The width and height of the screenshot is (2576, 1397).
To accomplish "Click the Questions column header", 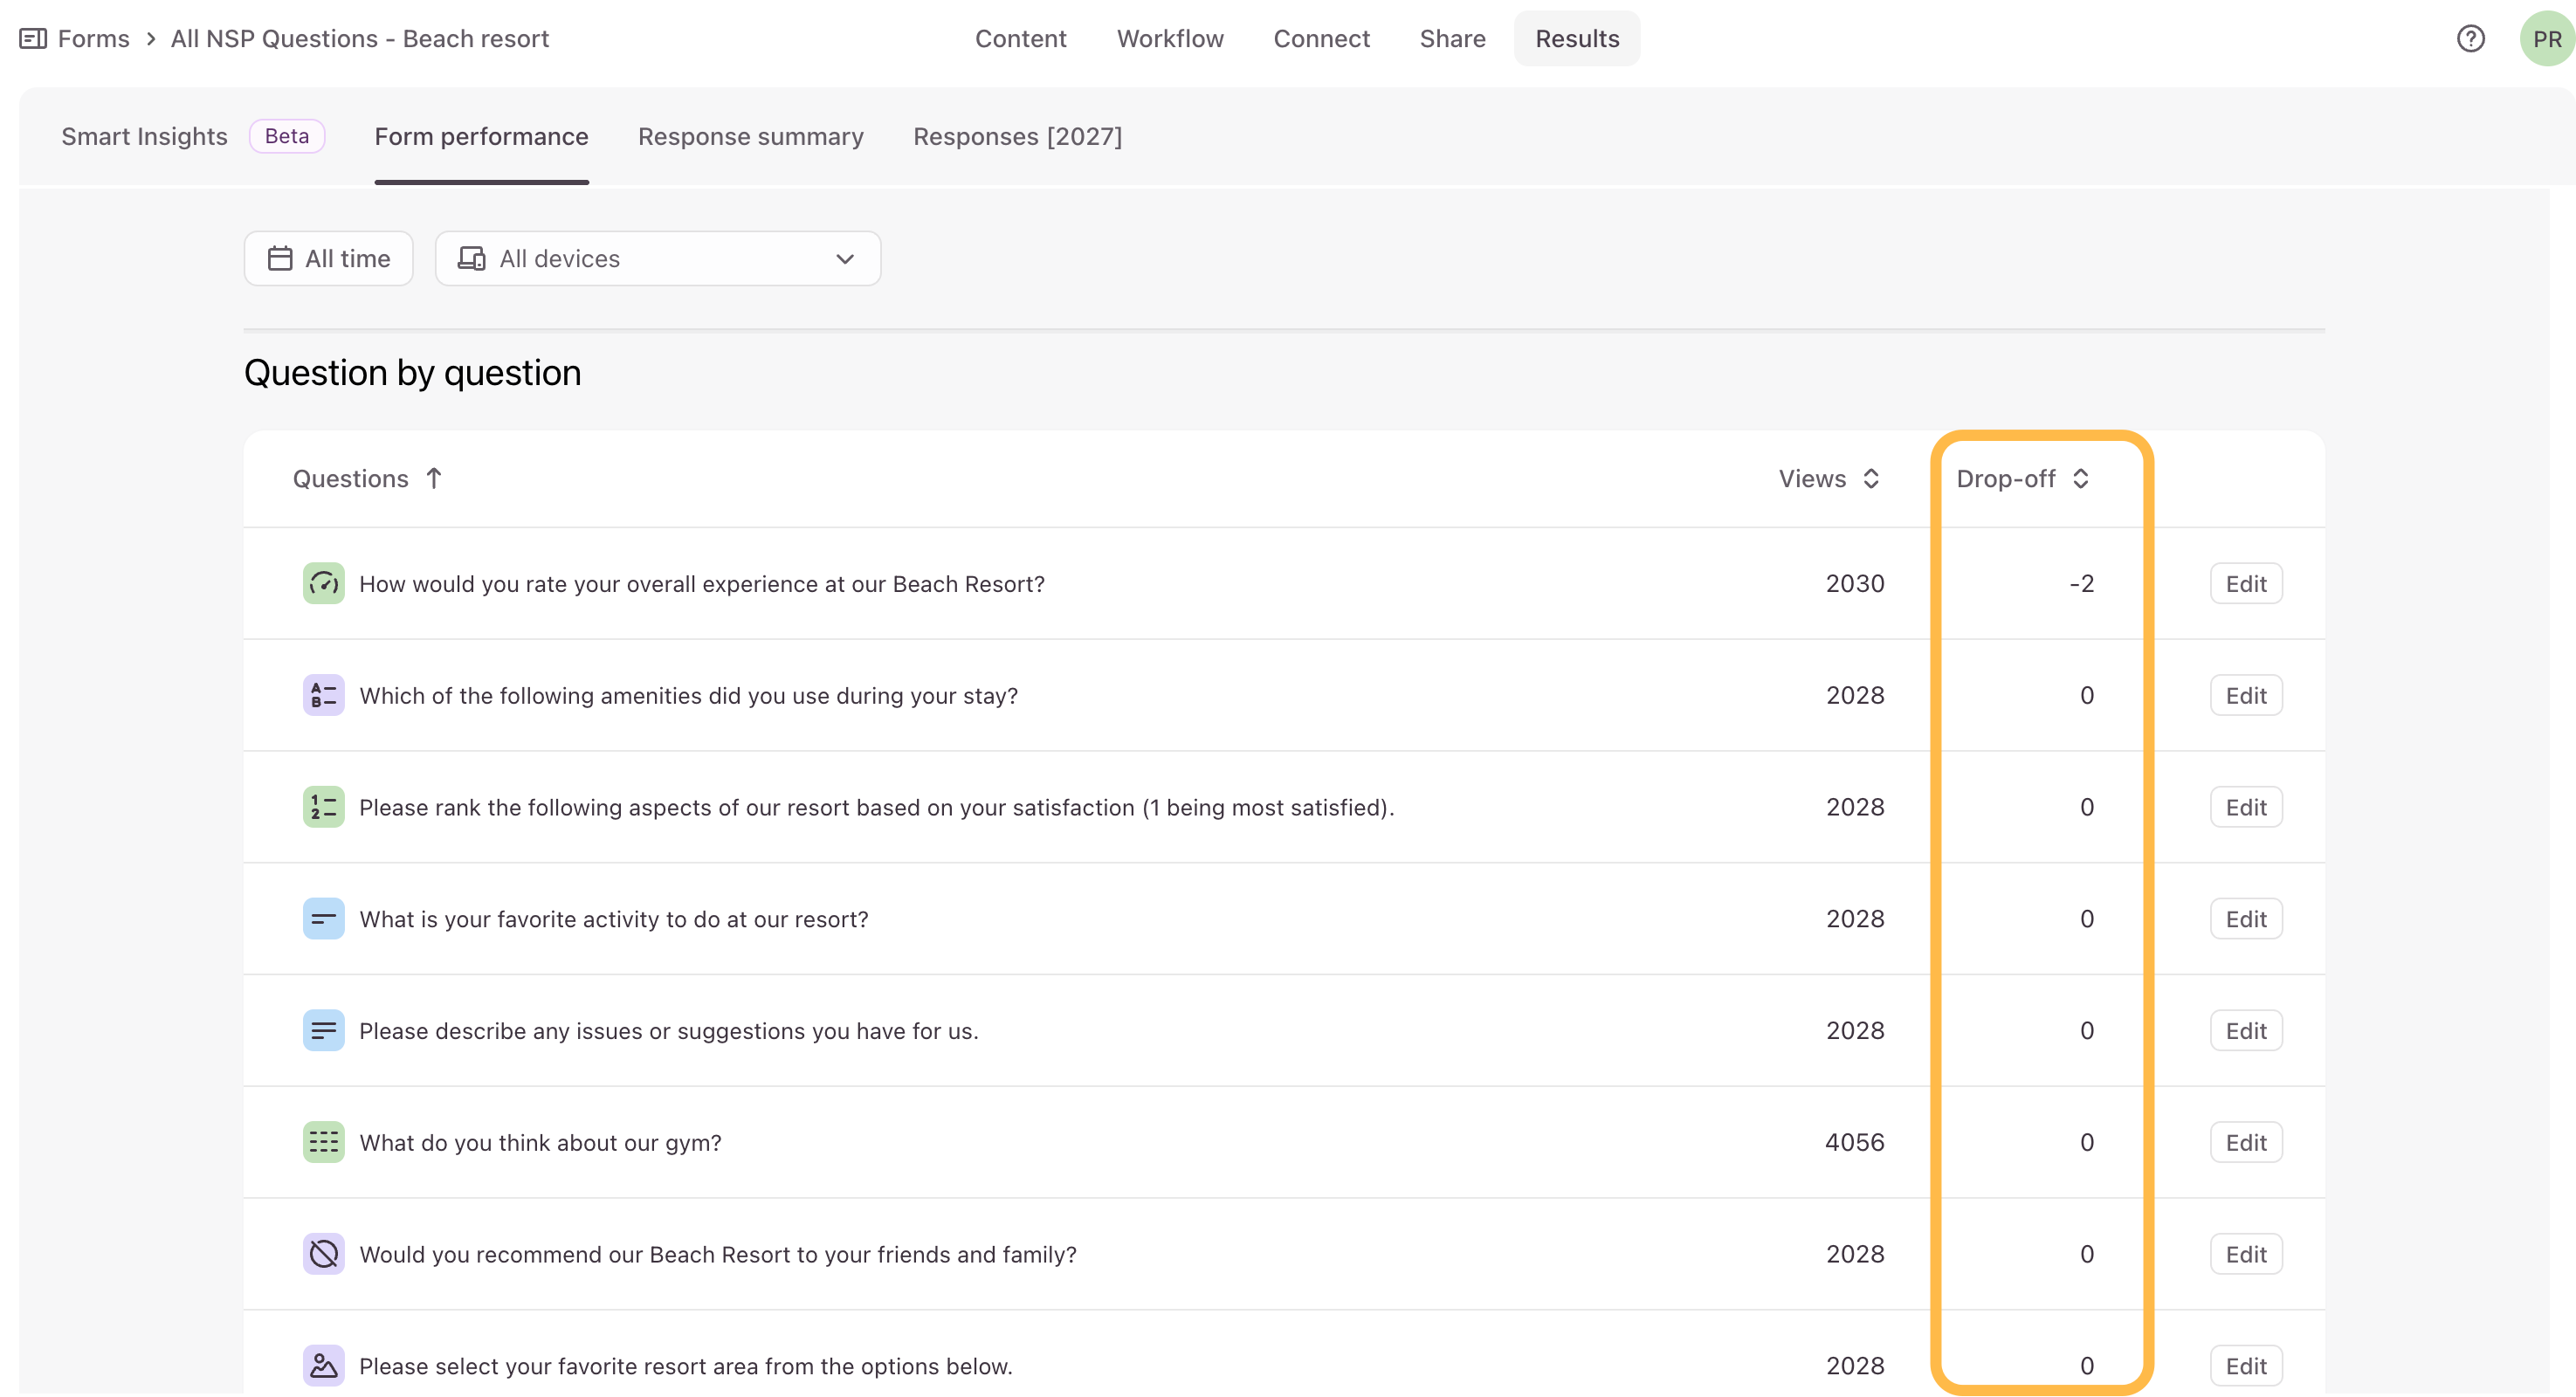I will click(x=351, y=479).
